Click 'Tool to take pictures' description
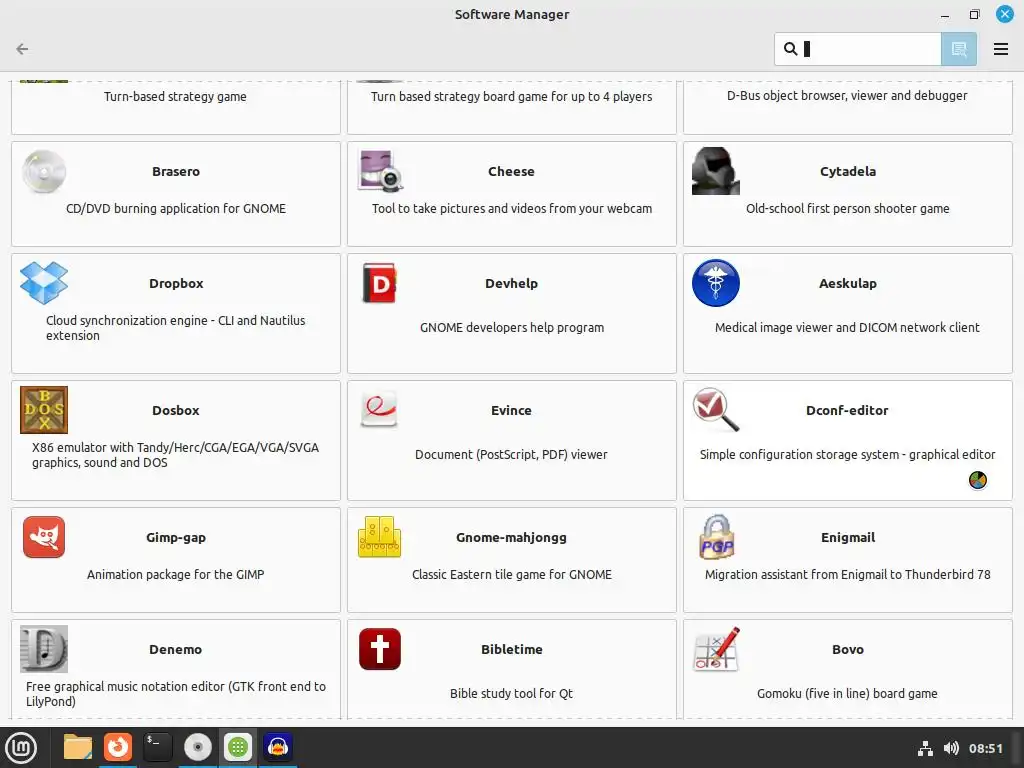The width and height of the screenshot is (1024, 768). pos(511,209)
